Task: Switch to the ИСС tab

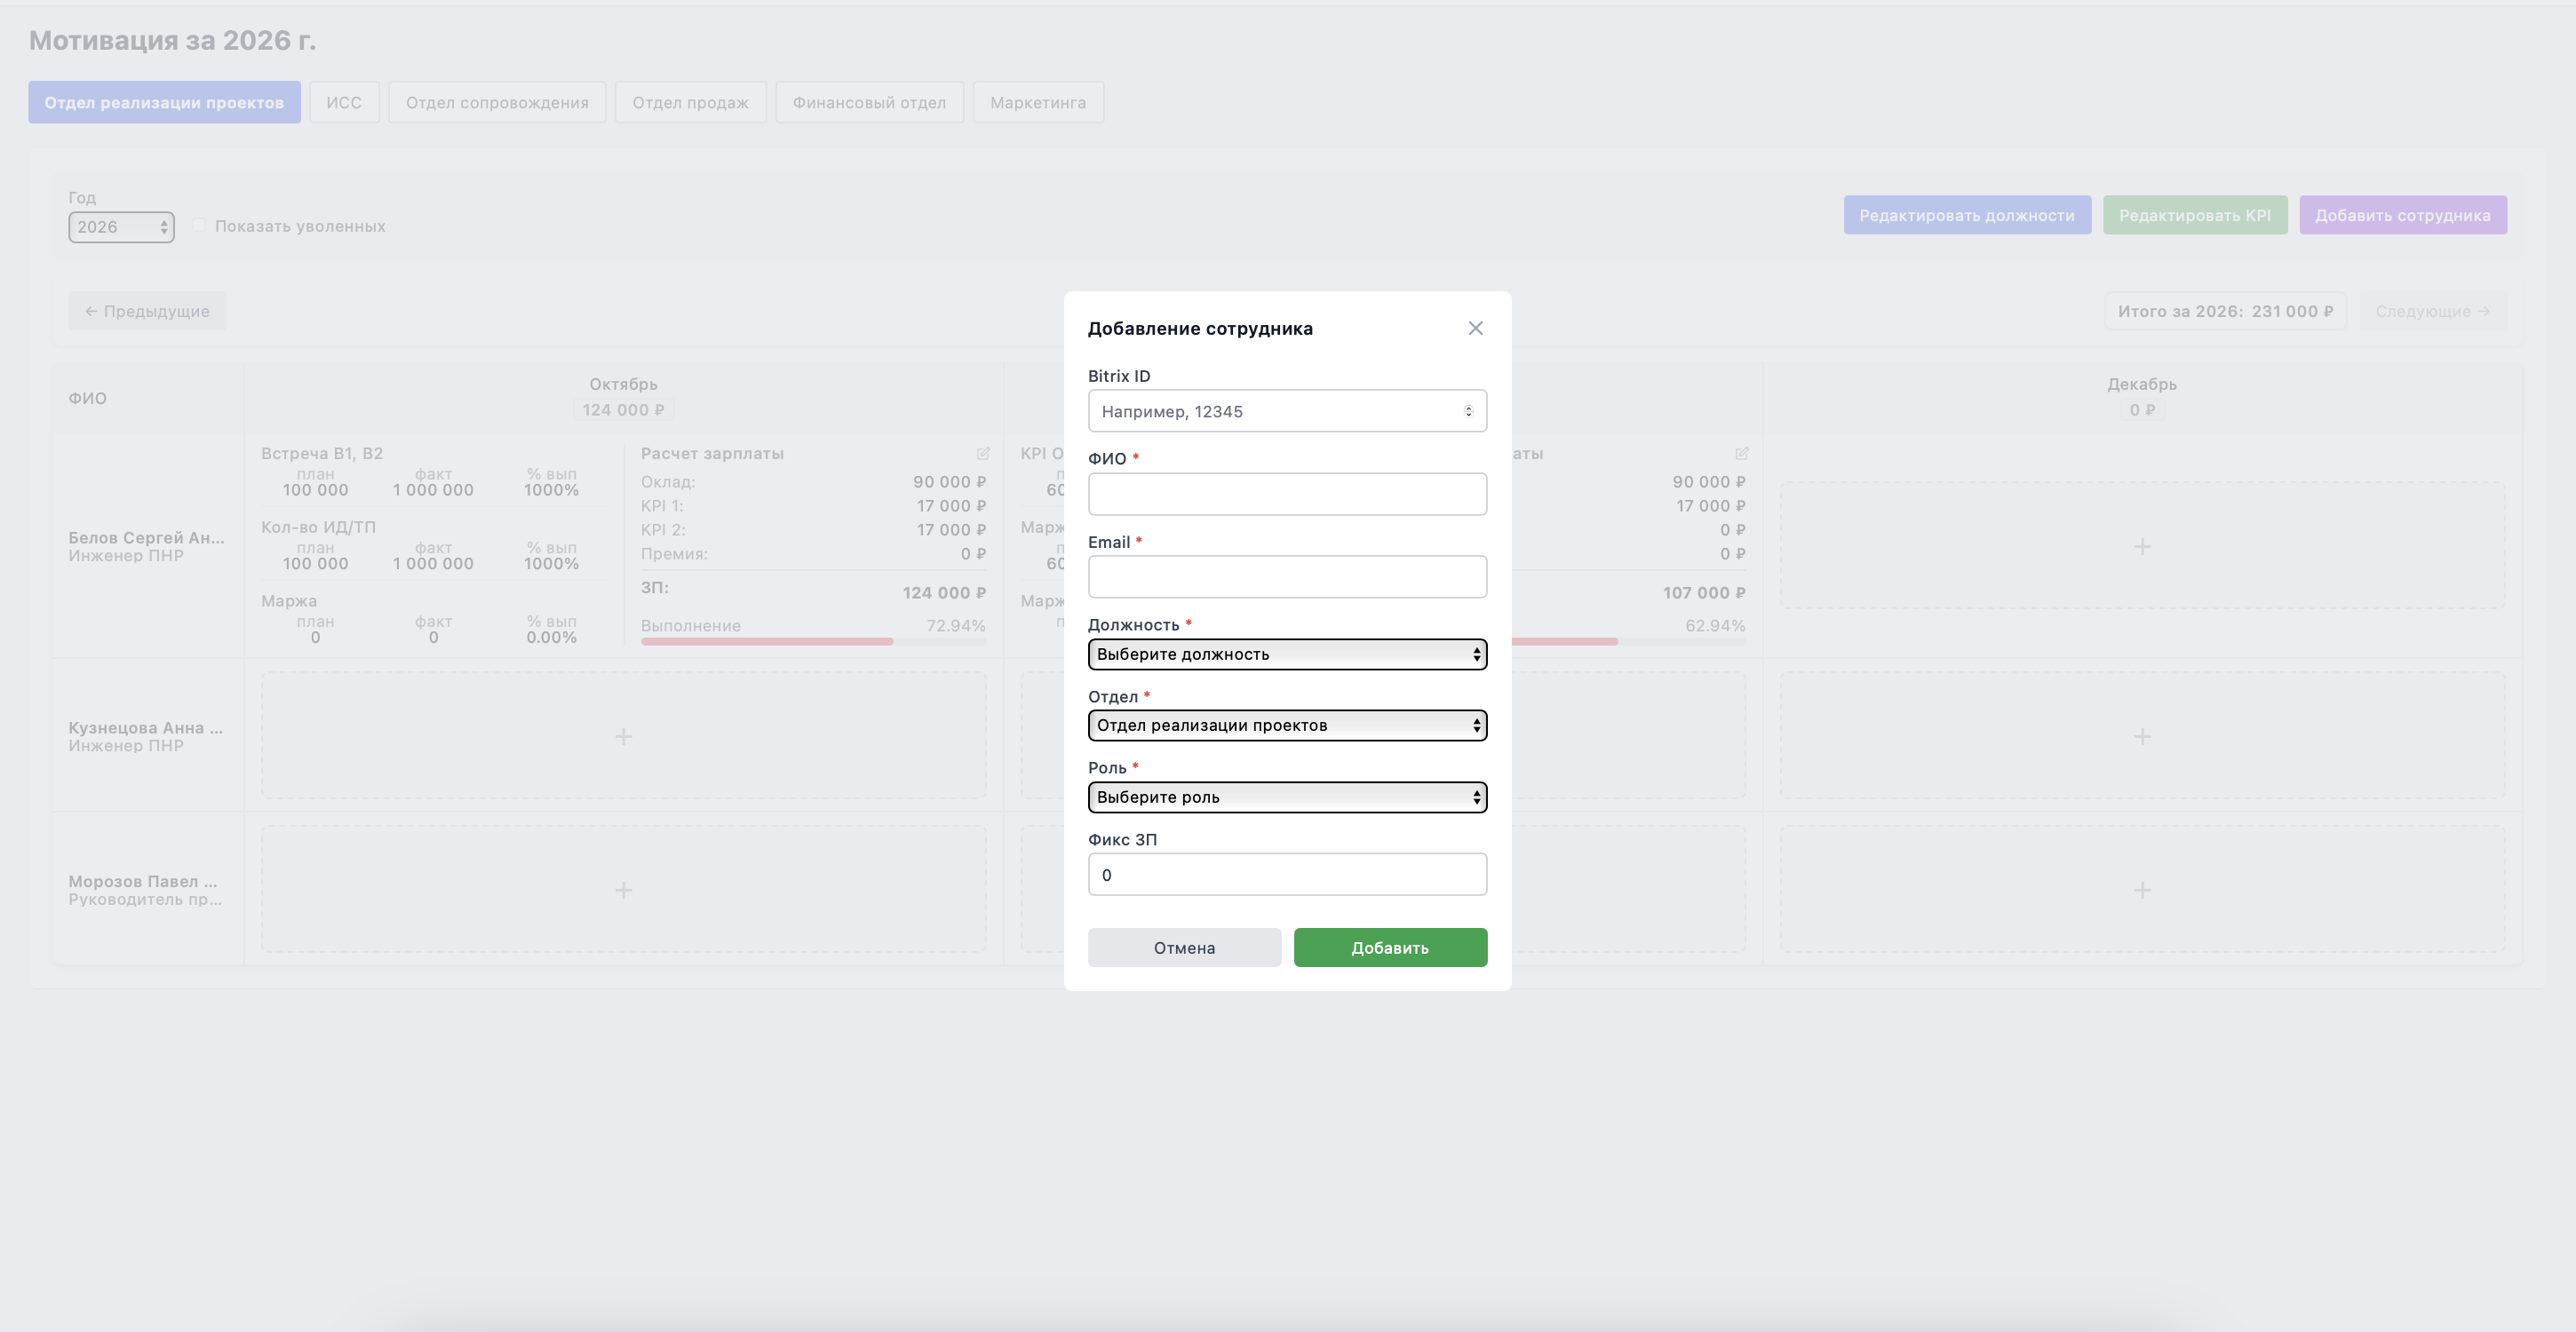Action: (344, 102)
